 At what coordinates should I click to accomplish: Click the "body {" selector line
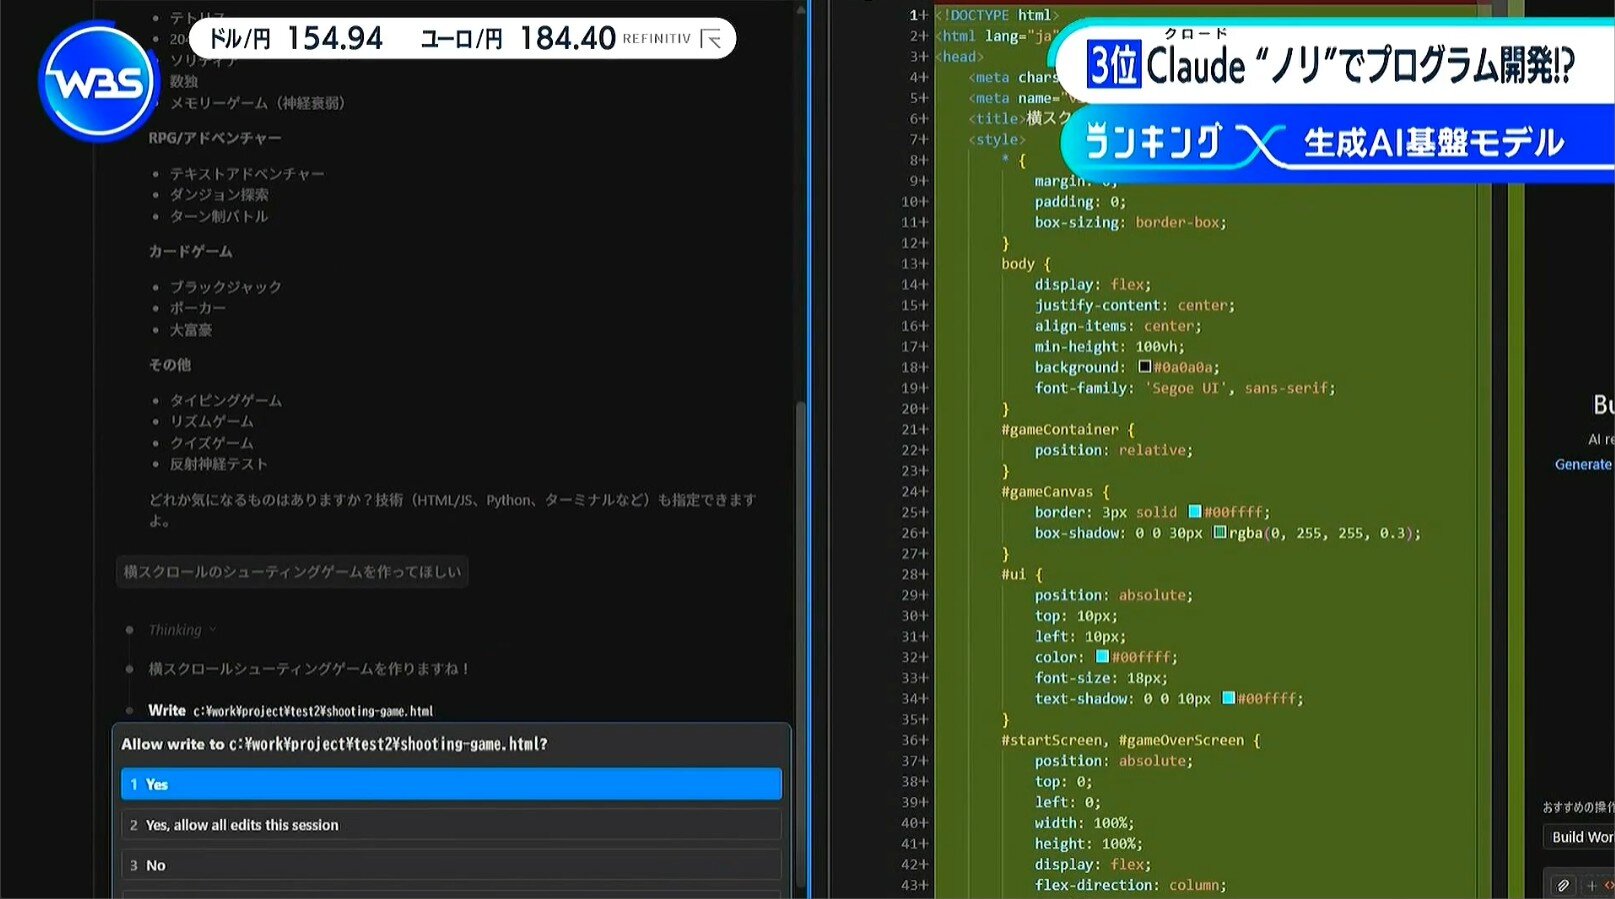pos(1026,264)
